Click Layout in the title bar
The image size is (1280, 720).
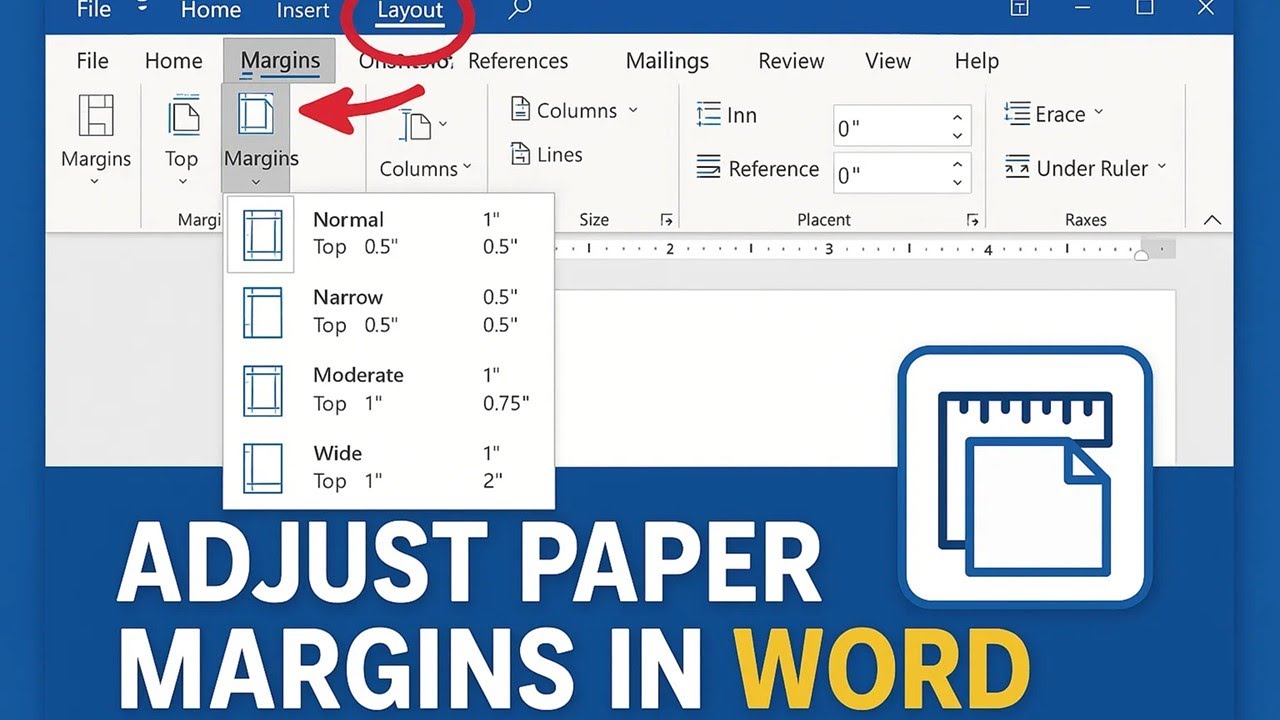(410, 11)
